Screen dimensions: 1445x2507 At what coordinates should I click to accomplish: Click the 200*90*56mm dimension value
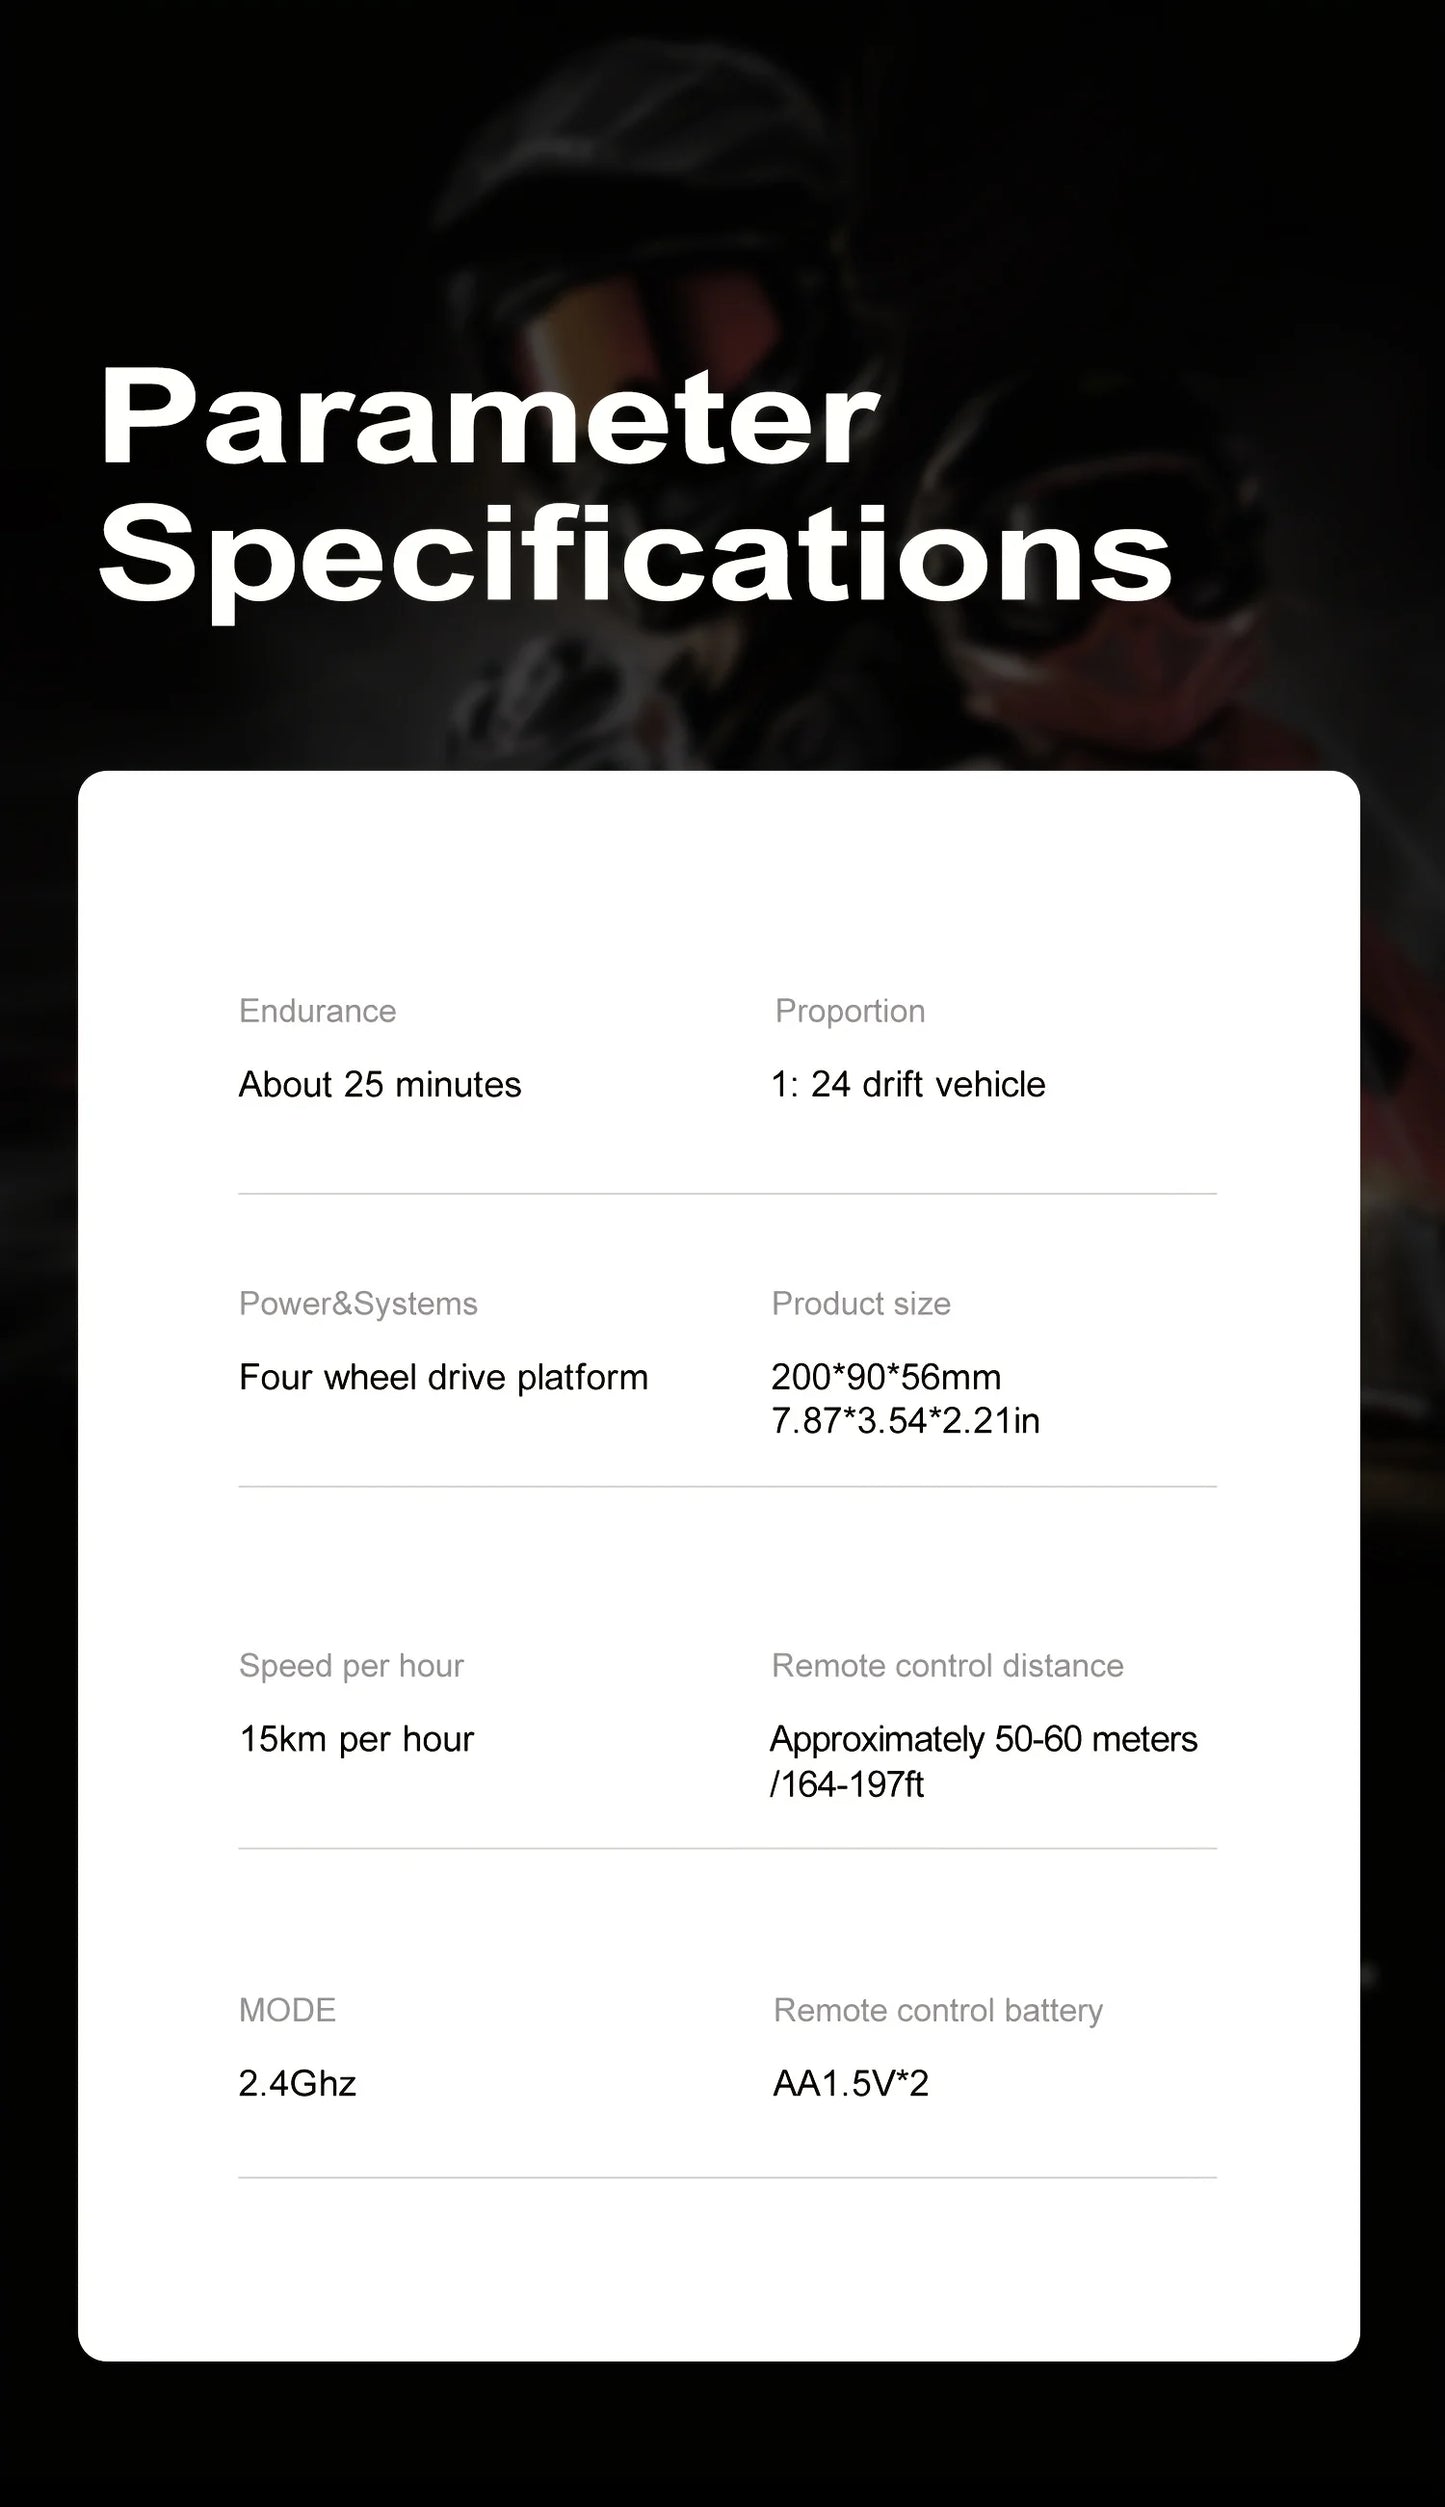click(x=886, y=1378)
